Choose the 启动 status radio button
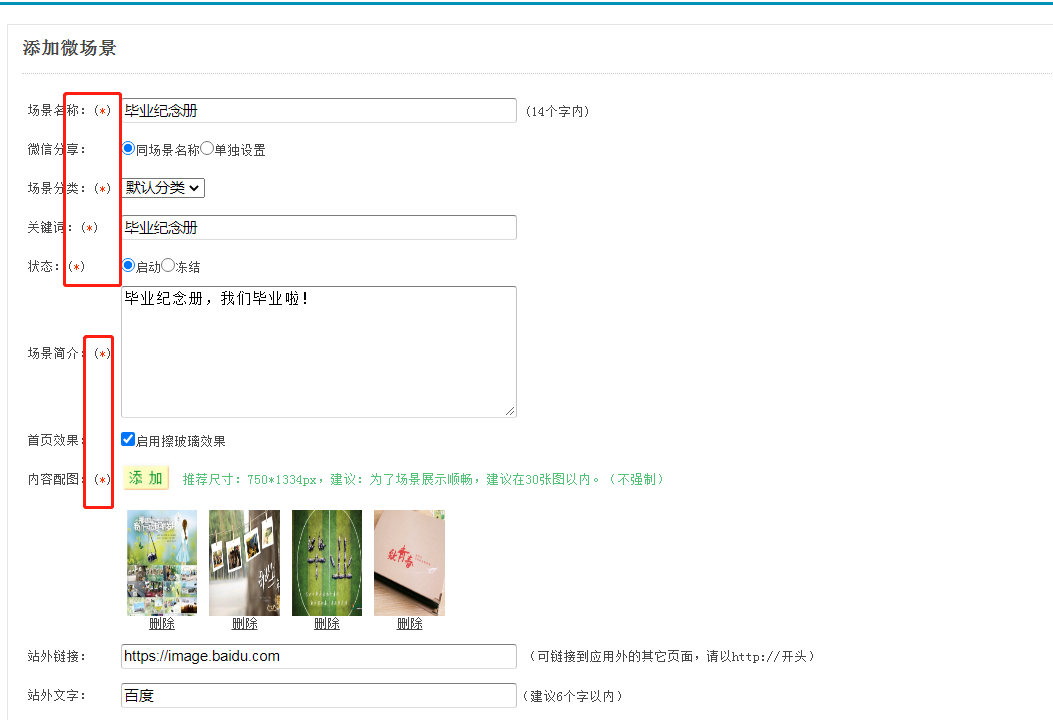This screenshot has height=720, width=1053. coord(128,265)
